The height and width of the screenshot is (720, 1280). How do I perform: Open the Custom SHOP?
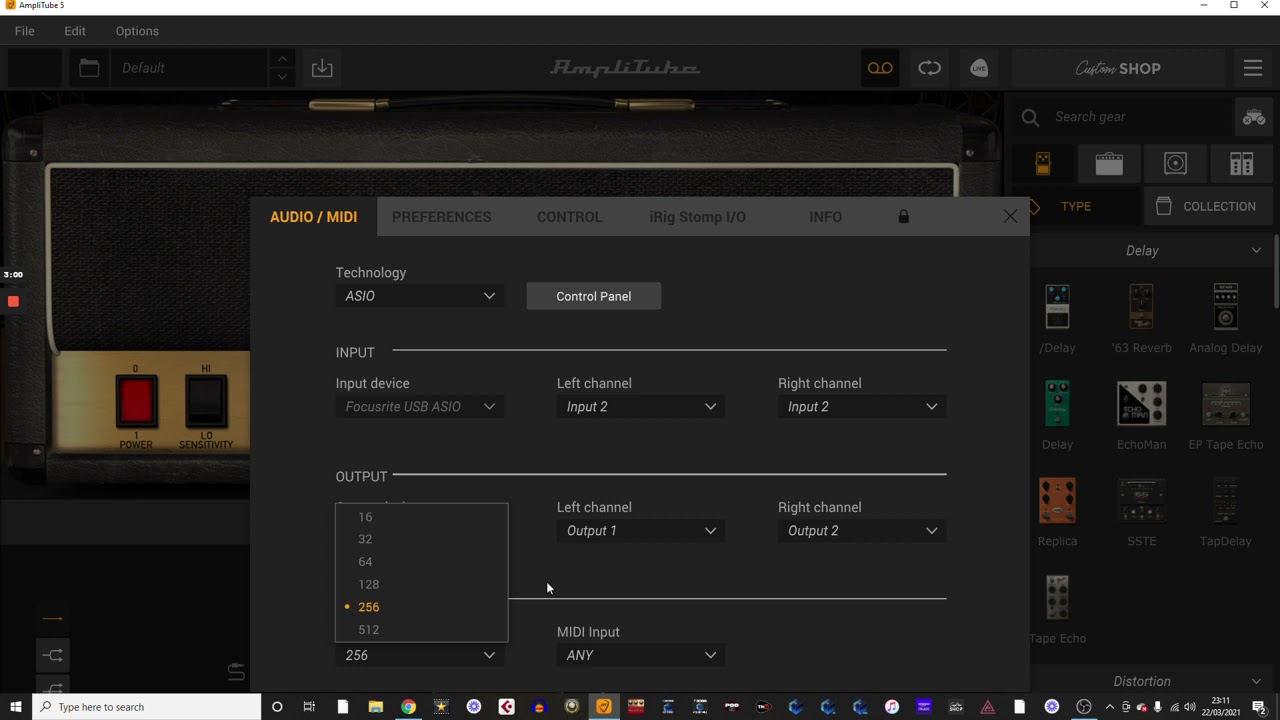(1118, 68)
